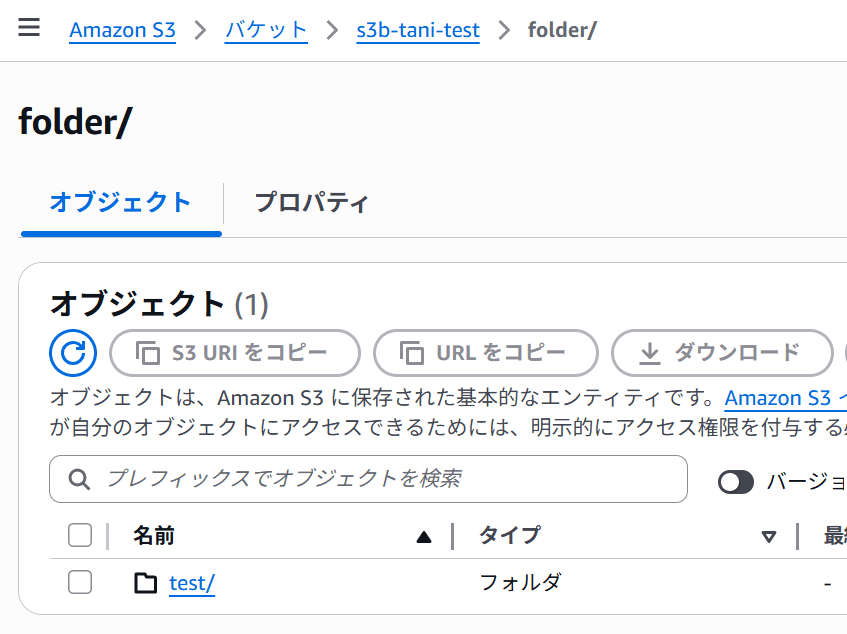Open the test/ folder link
847x634 pixels.
pyautogui.click(x=192, y=583)
